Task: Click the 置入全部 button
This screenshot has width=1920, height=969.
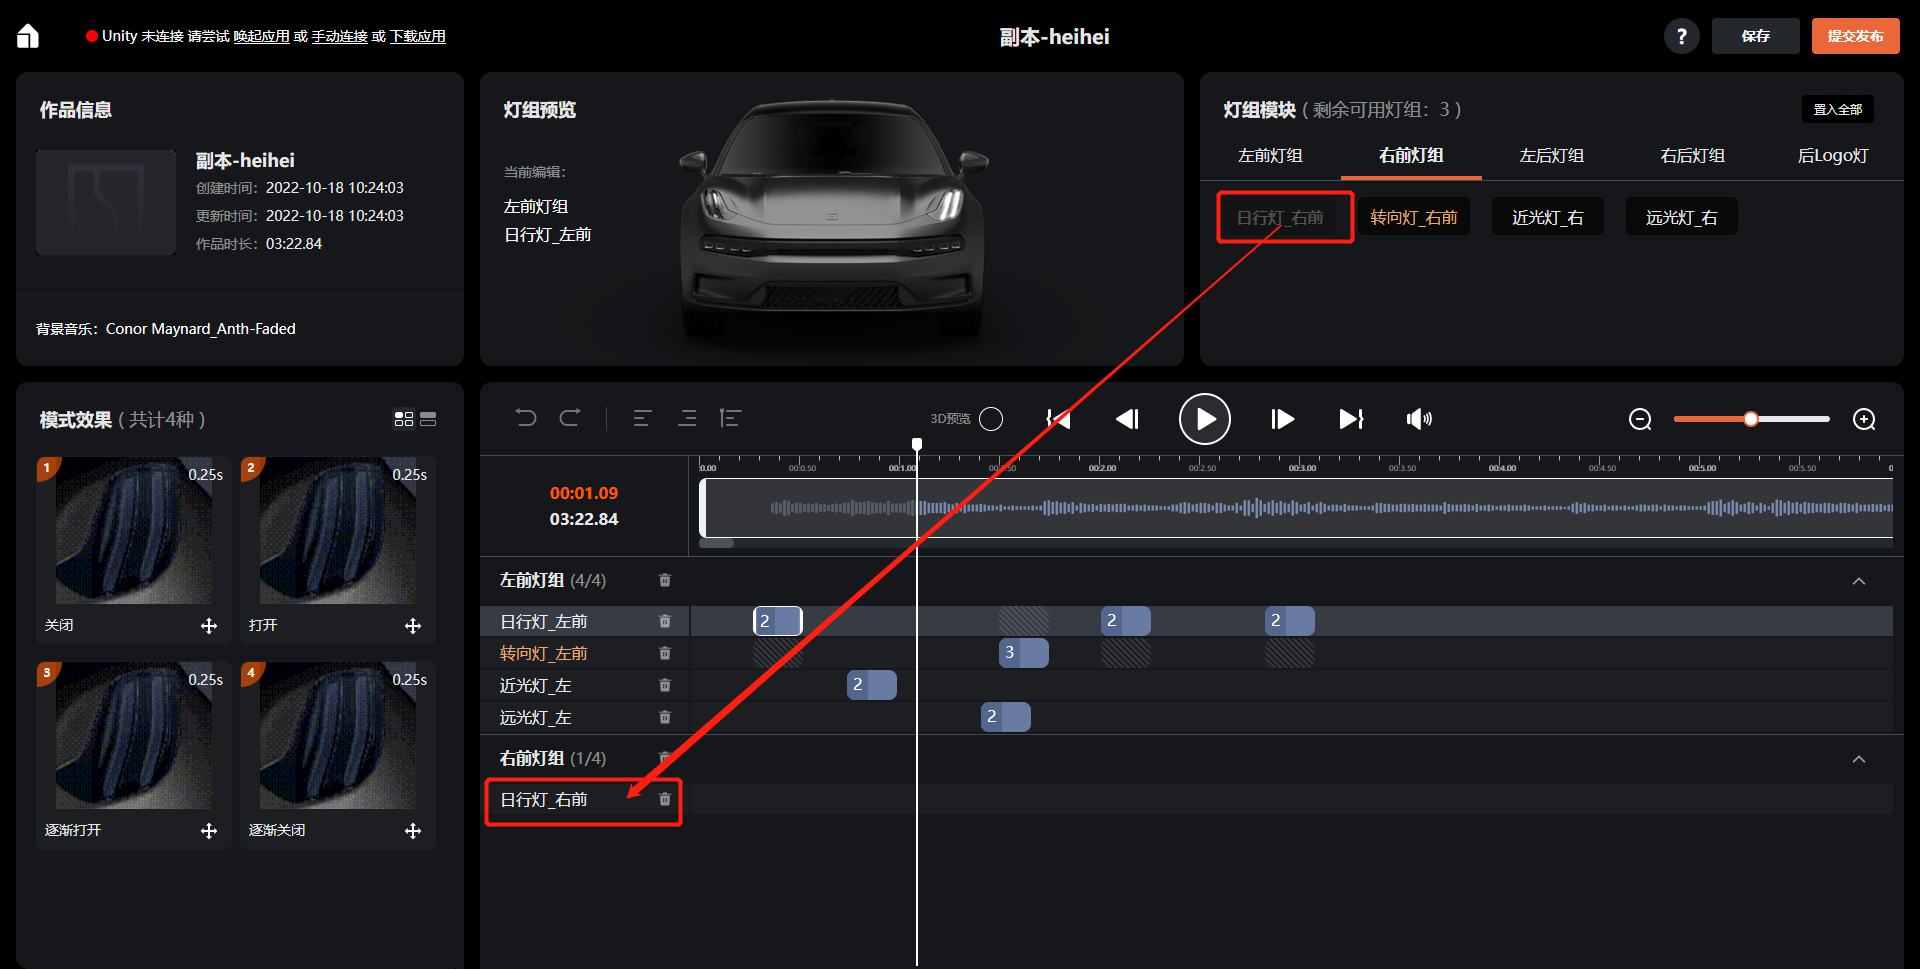Action: click(x=1838, y=109)
